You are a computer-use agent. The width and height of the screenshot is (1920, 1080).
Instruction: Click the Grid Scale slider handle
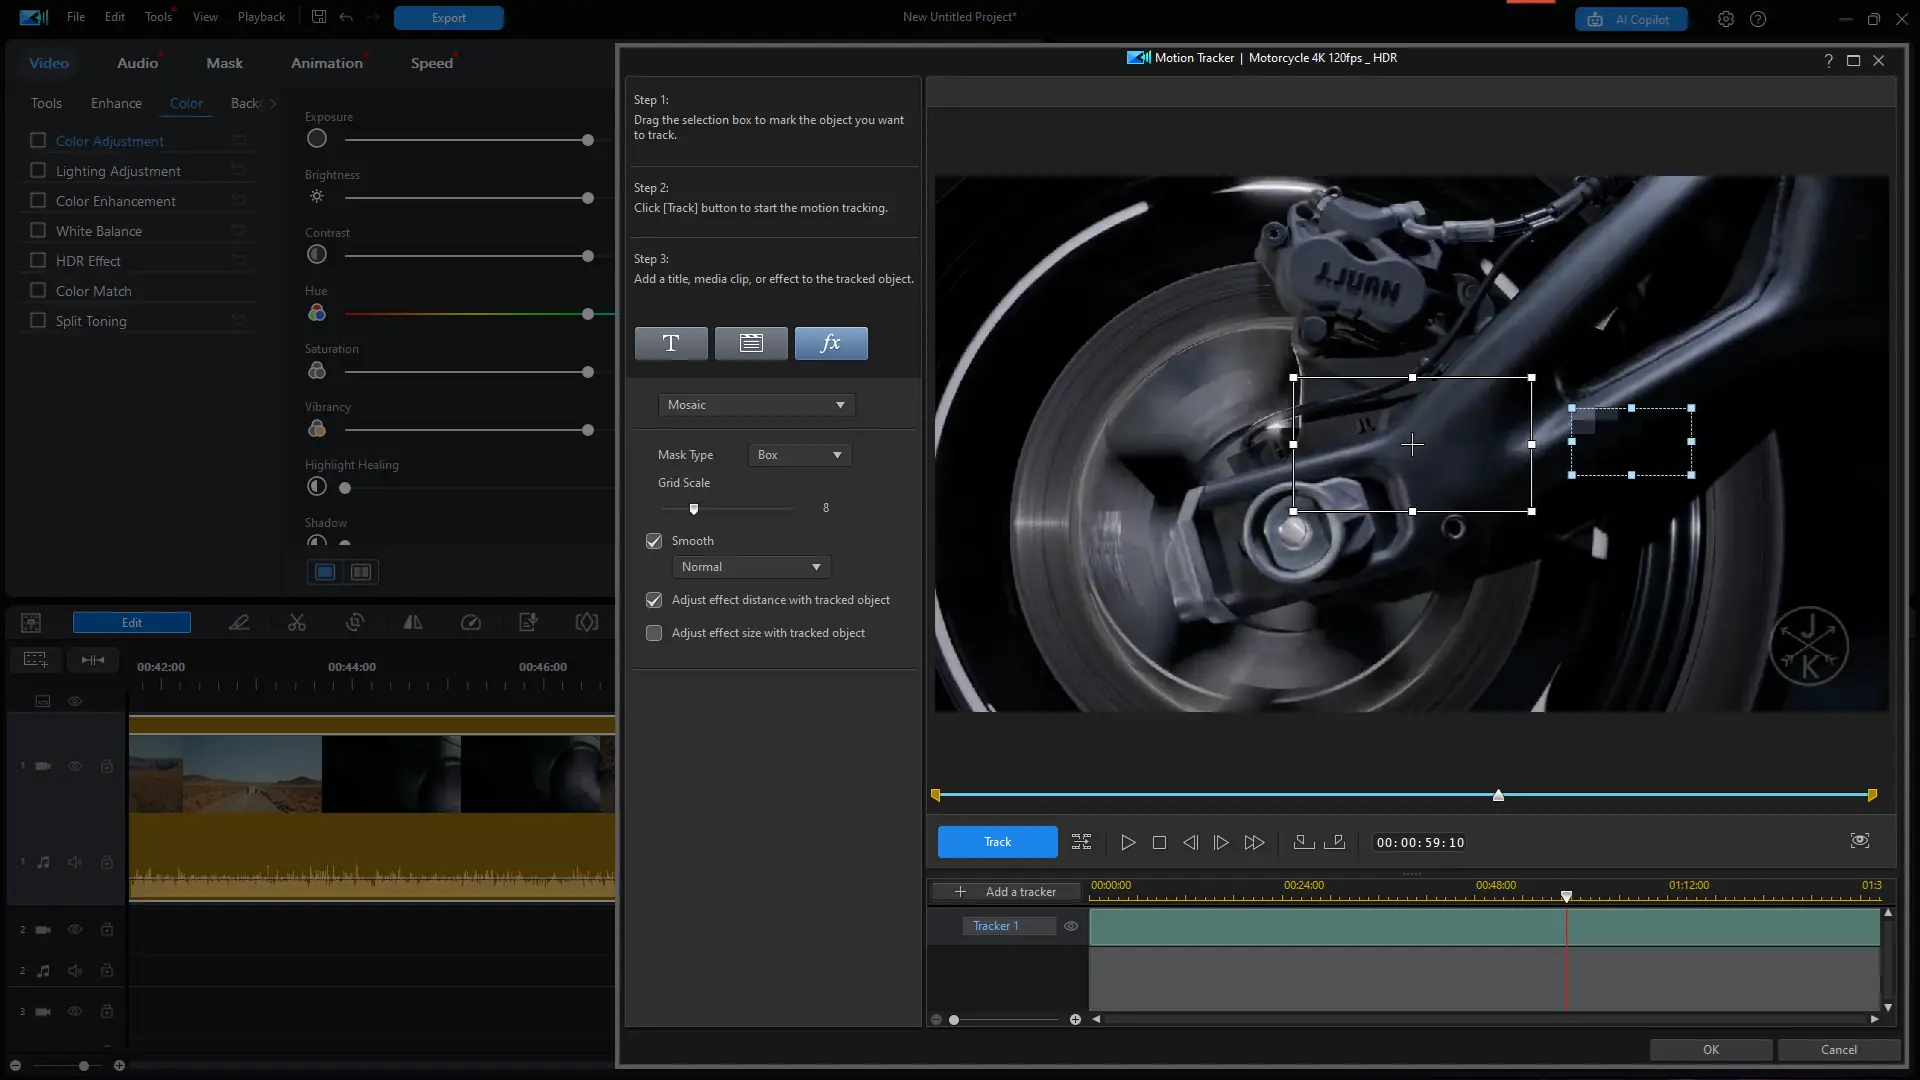coord(694,509)
